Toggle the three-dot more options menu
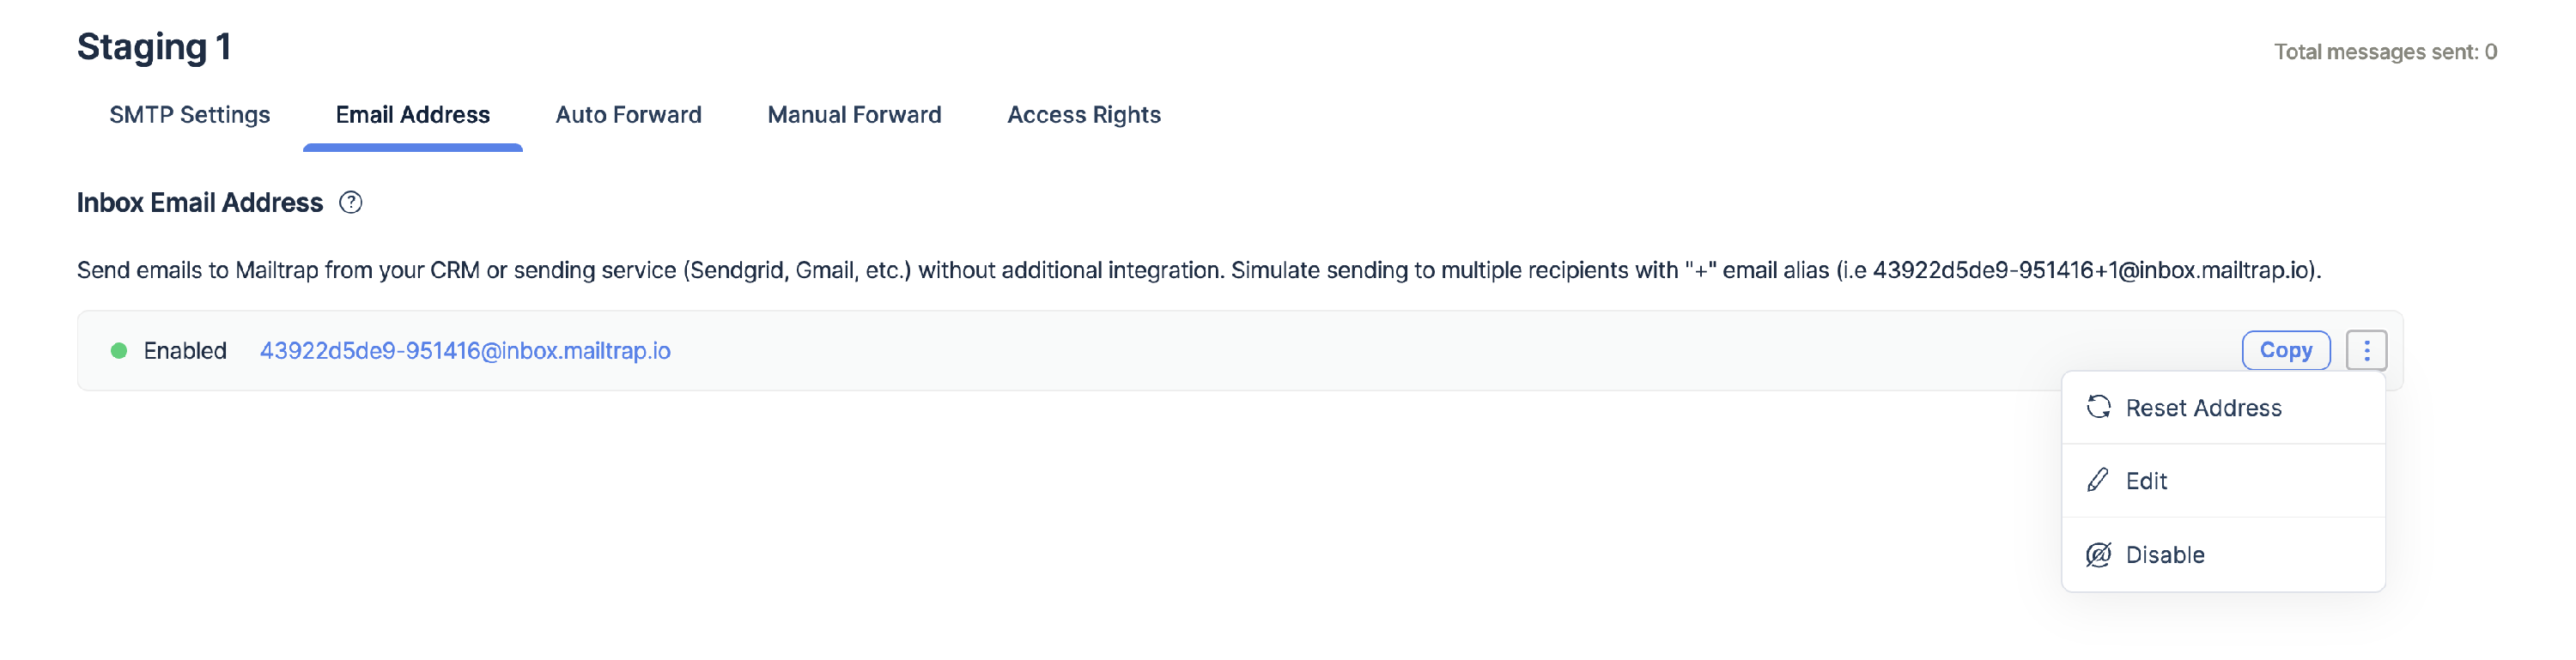The height and width of the screenshot is (660, 2576). click(2366, 351)
